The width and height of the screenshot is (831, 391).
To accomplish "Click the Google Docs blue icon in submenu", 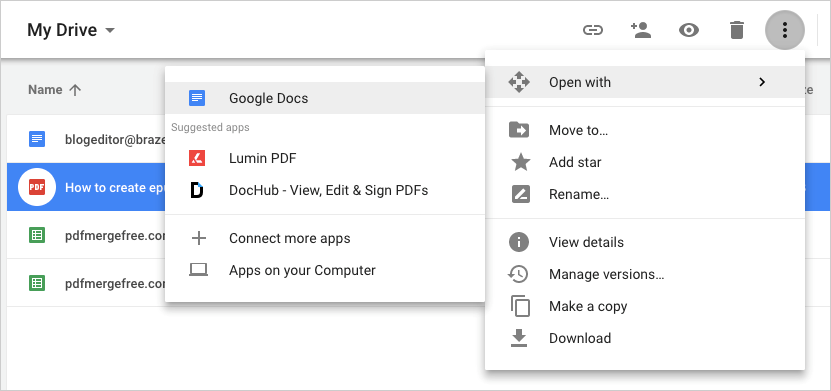I will (x=197, y=98).
